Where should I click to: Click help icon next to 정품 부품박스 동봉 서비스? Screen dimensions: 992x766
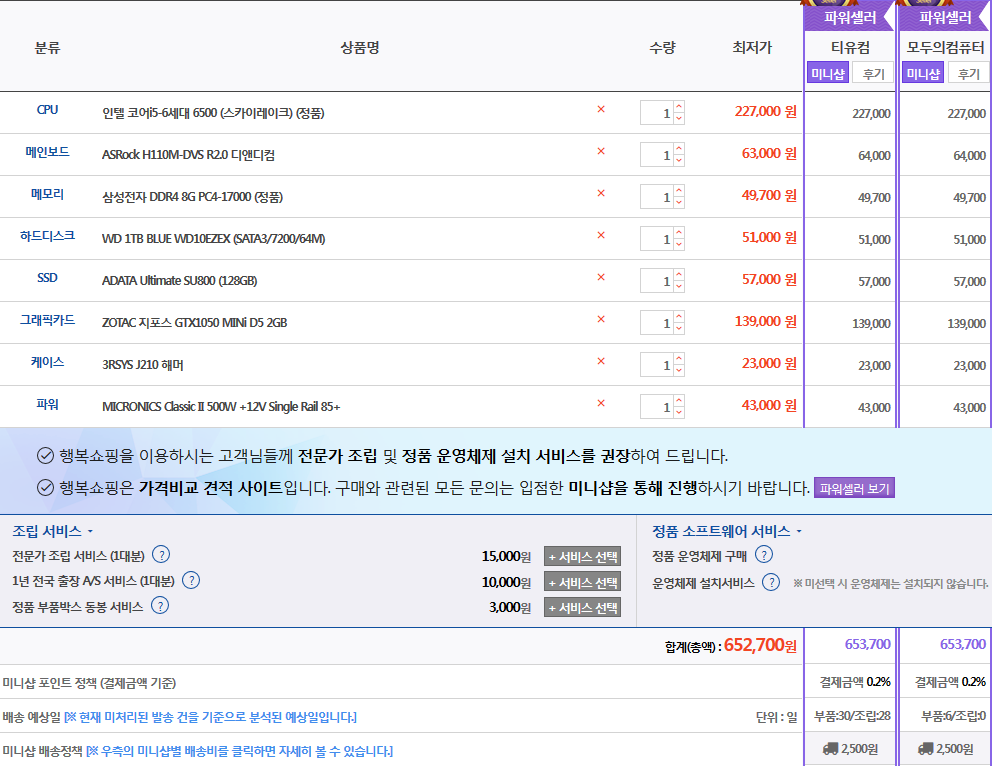159,605
